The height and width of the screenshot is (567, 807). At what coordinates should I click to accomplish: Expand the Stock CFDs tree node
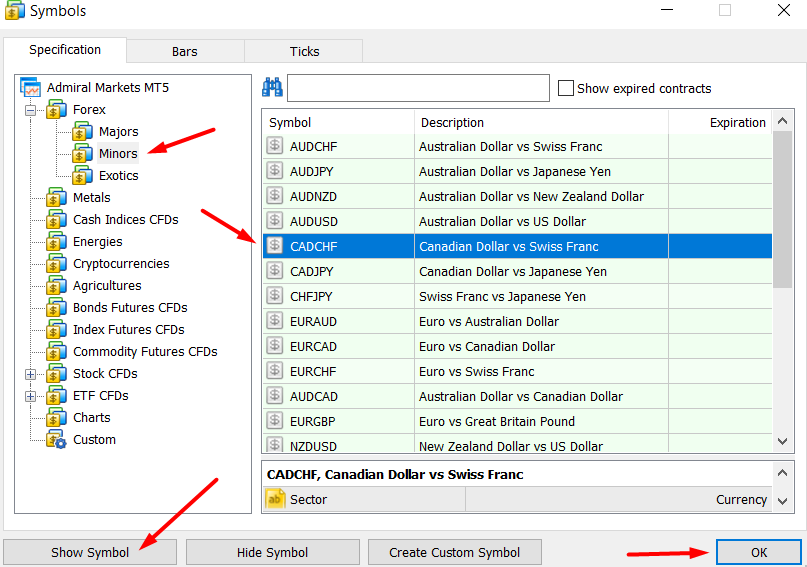(x=30, y=374)
